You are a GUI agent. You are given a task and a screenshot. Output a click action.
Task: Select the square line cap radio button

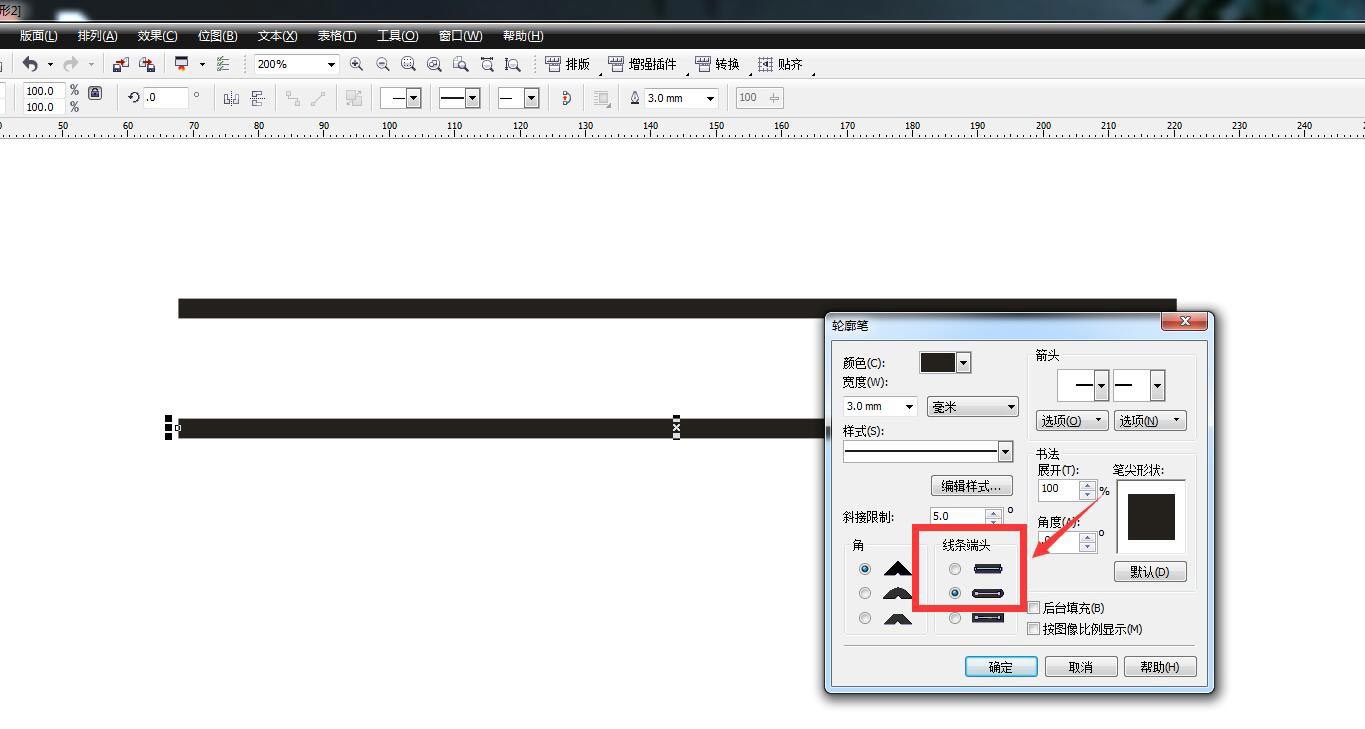tap(955, 618)
